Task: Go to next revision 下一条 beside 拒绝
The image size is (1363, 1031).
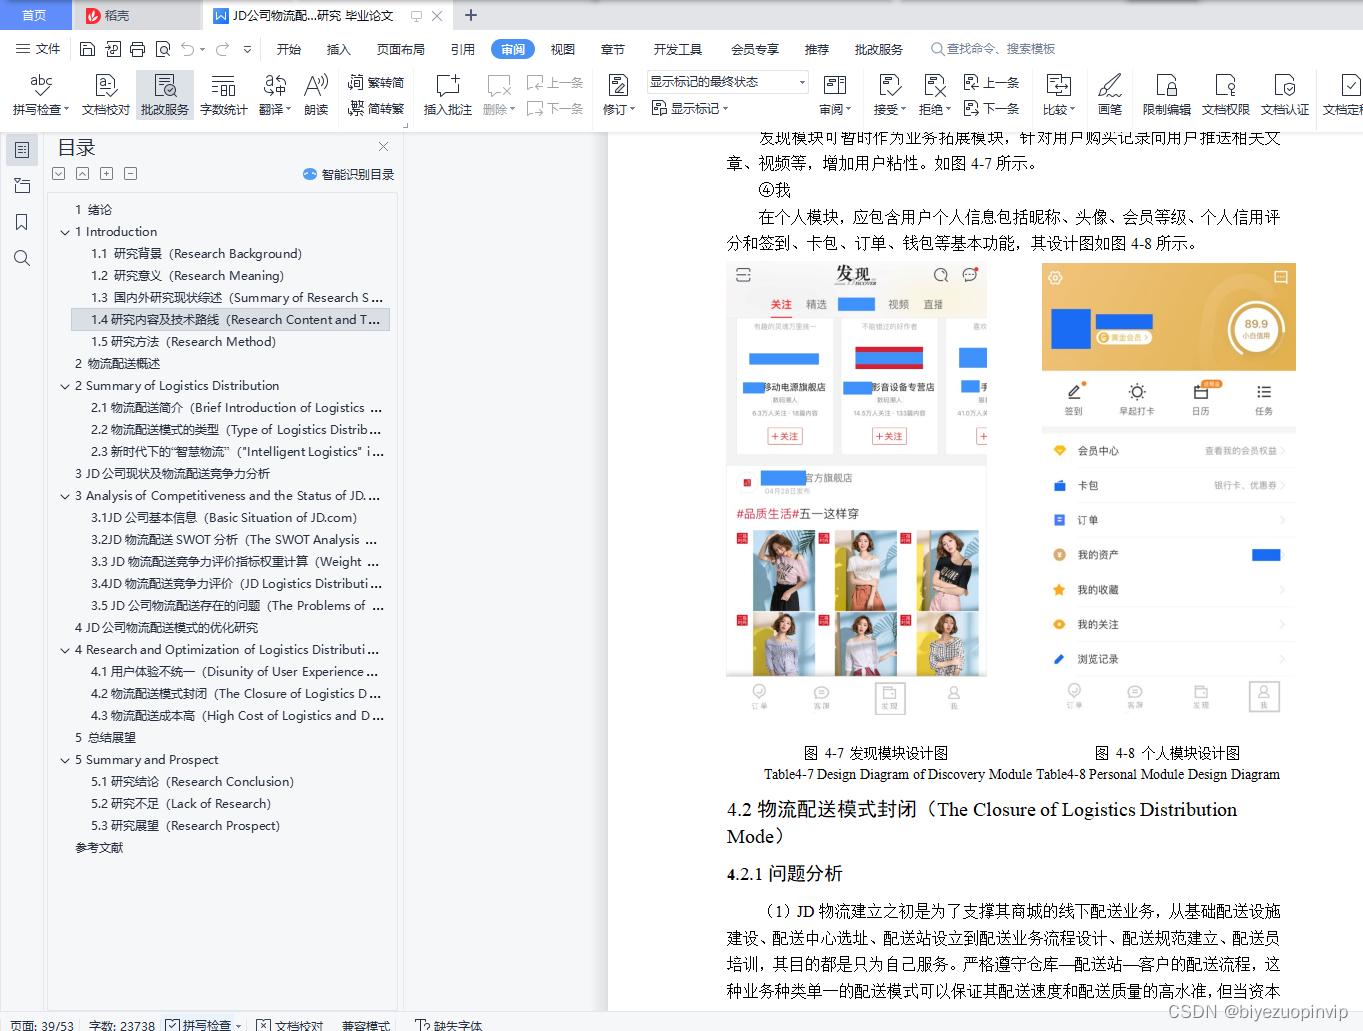Action: [991, 108]
